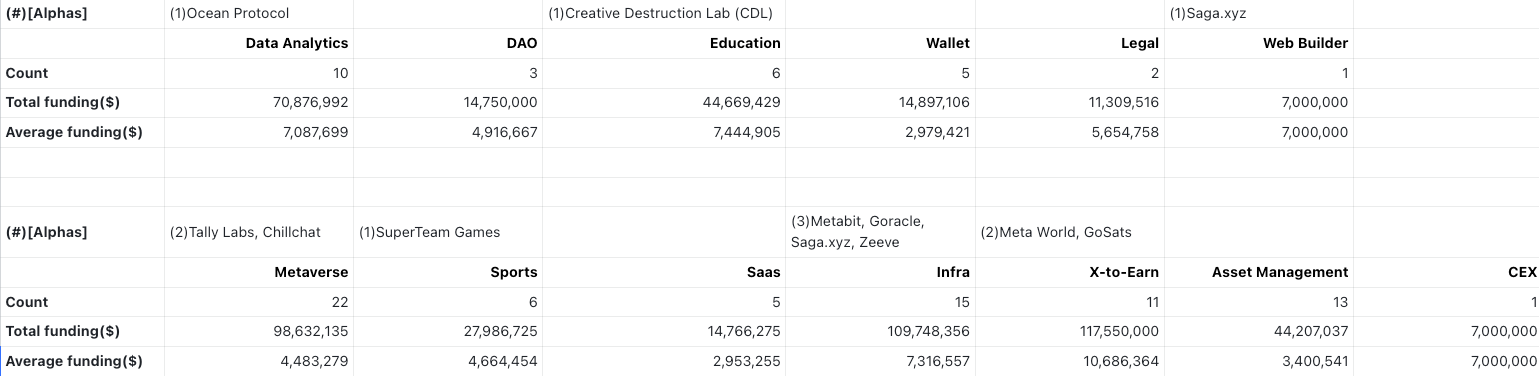The height and width of the screenshot is (376, 1539).
Task: Select the DAO column header cell
Action: click(448, 43)
